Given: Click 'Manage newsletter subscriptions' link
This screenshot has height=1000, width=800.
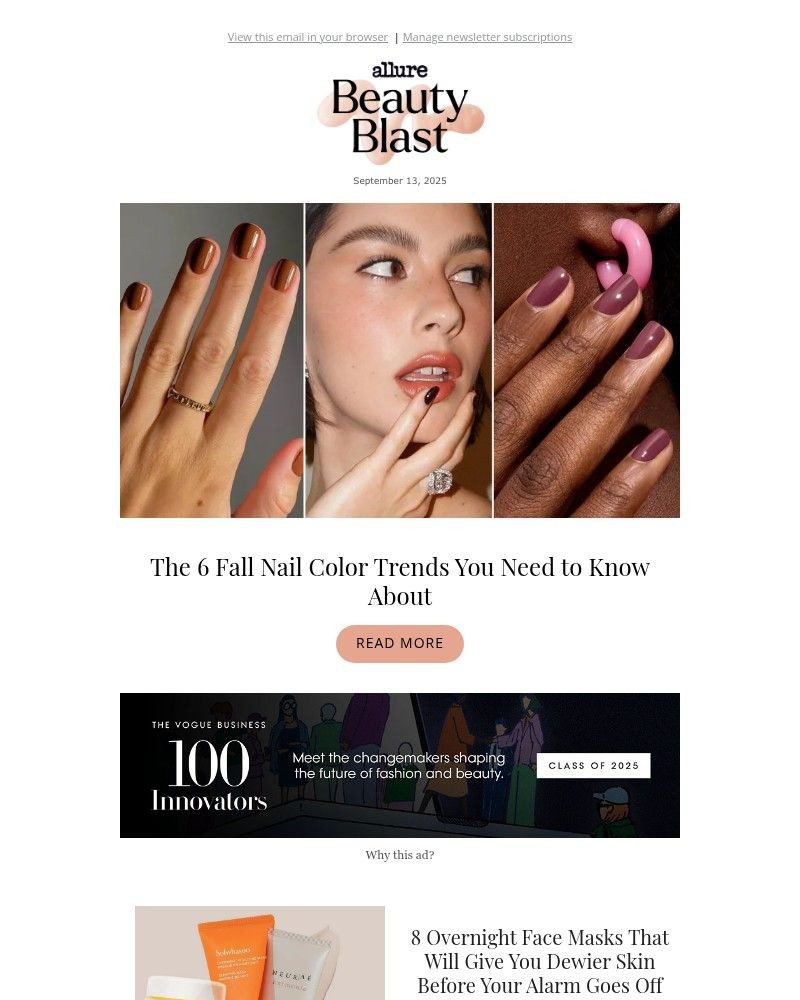Looking at the screenshot, I should [487, 37].
